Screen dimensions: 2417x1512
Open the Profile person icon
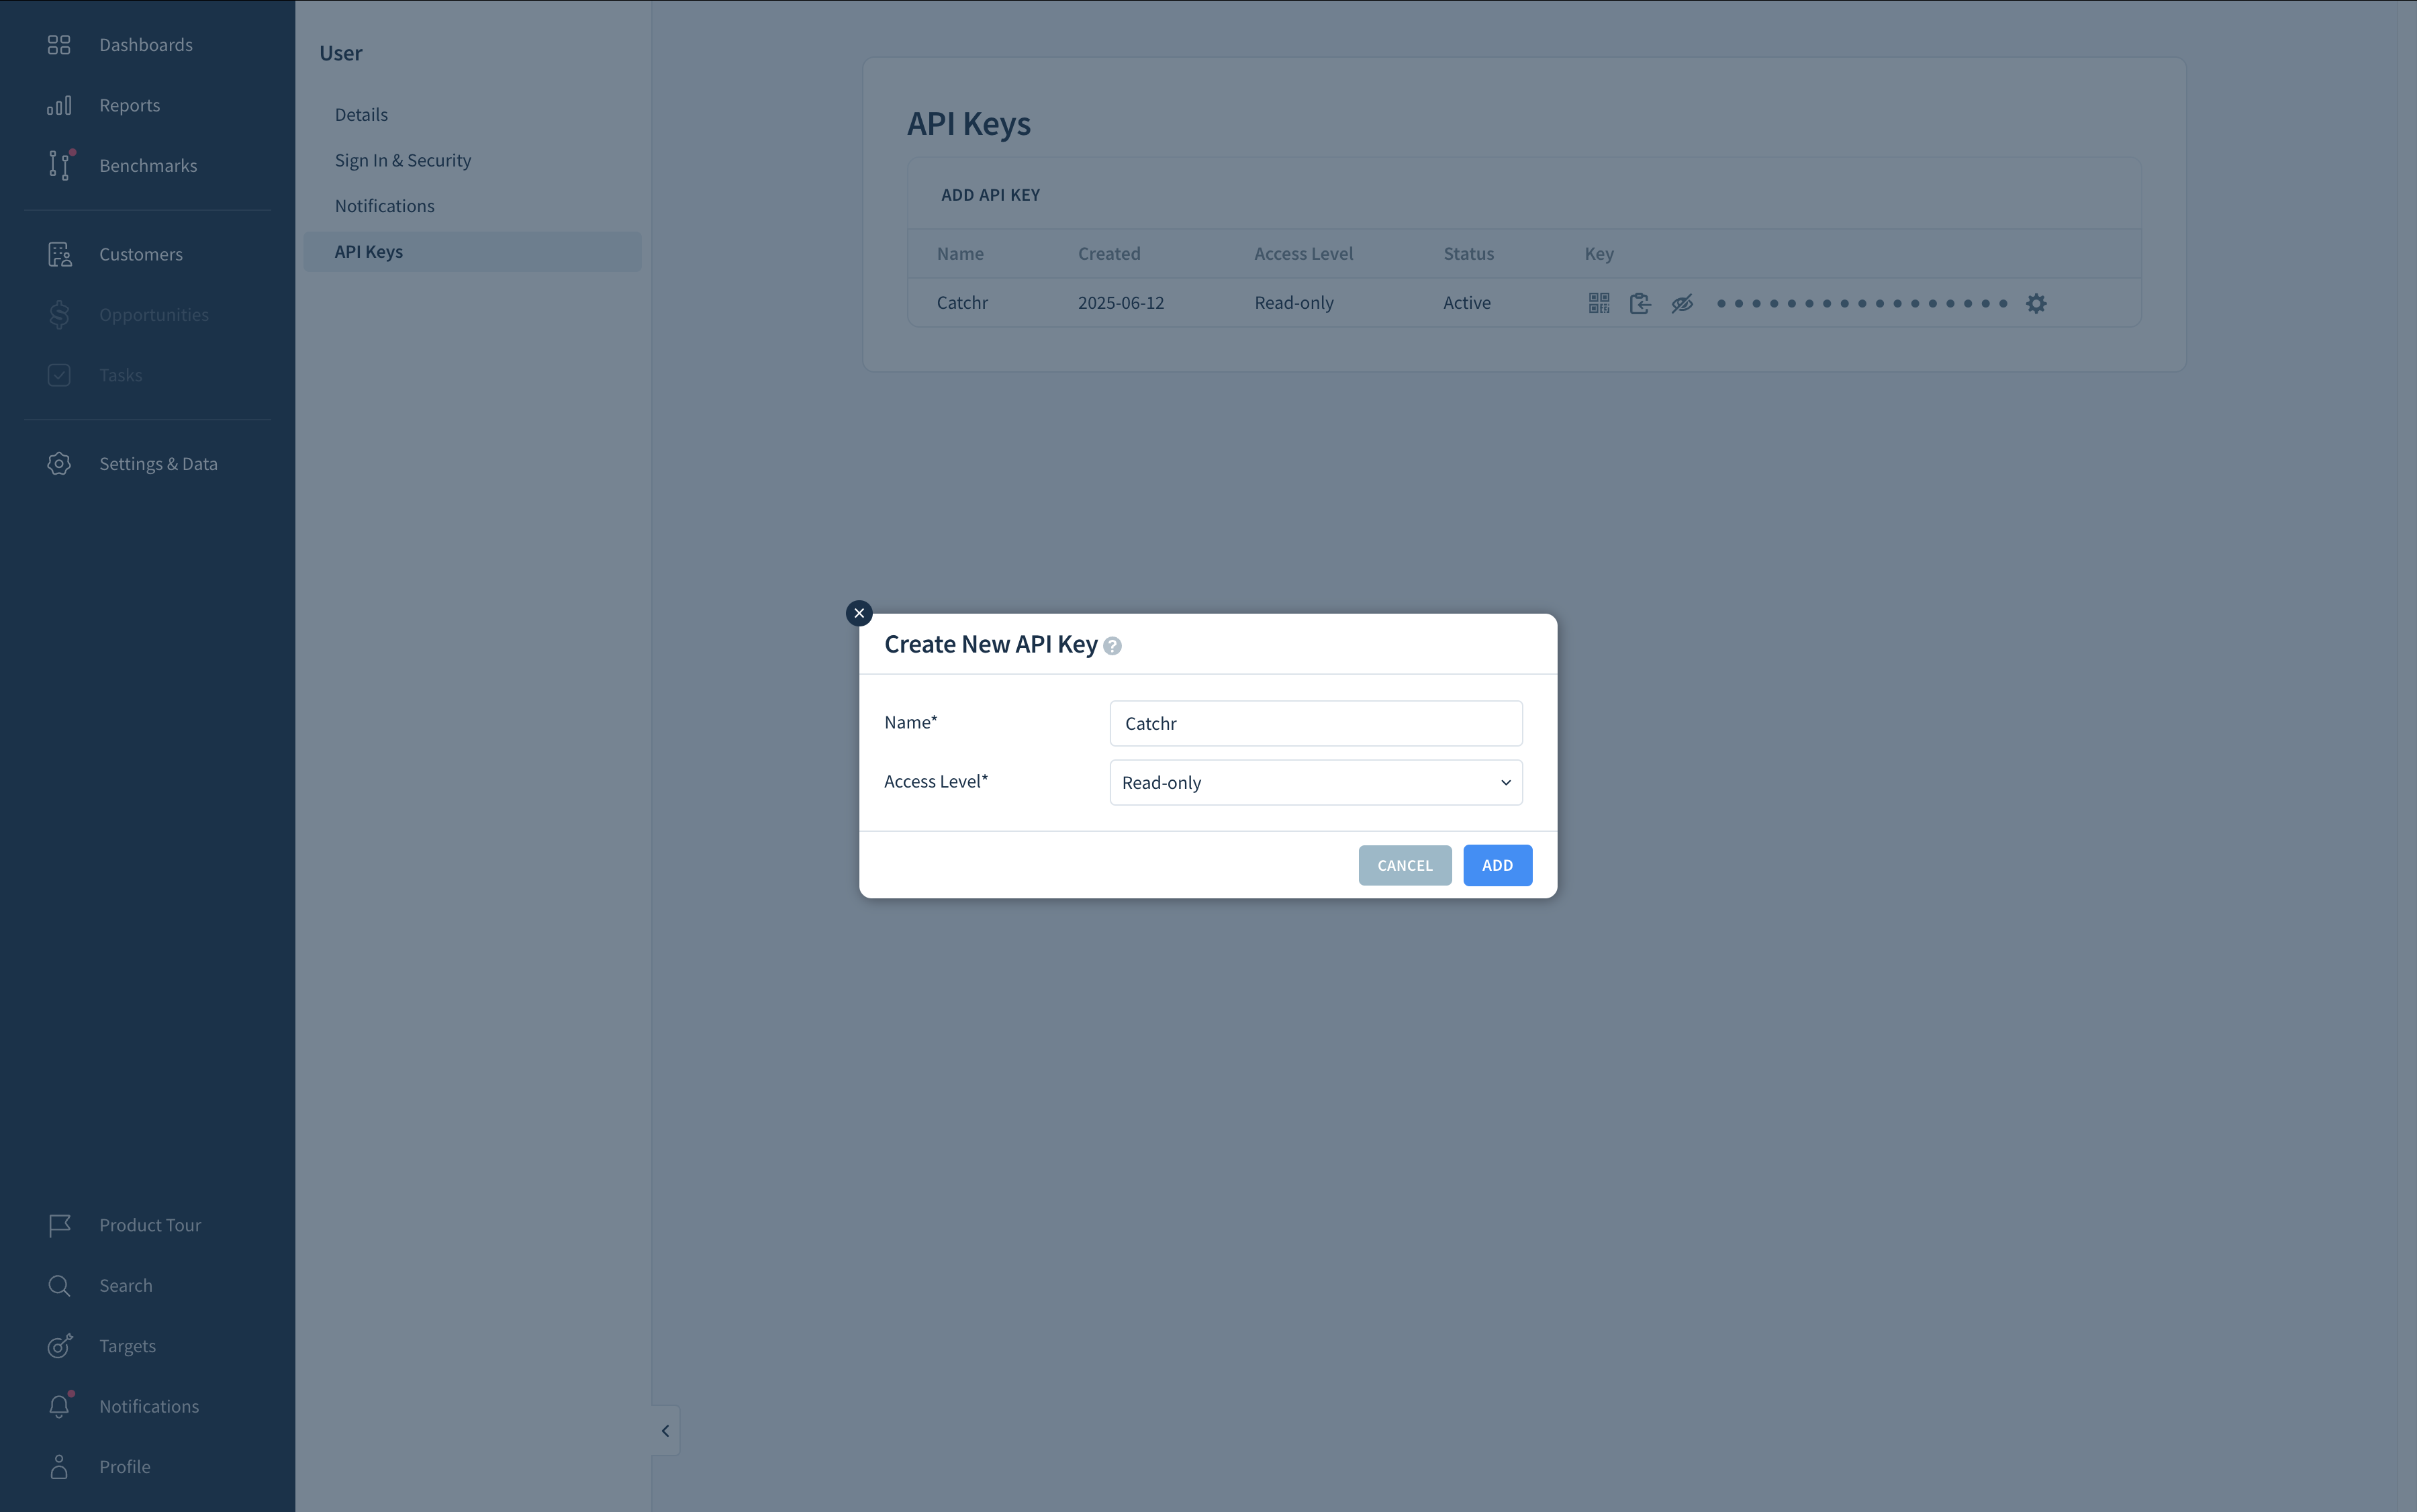pyautogui.click(x=59, y=1466)
